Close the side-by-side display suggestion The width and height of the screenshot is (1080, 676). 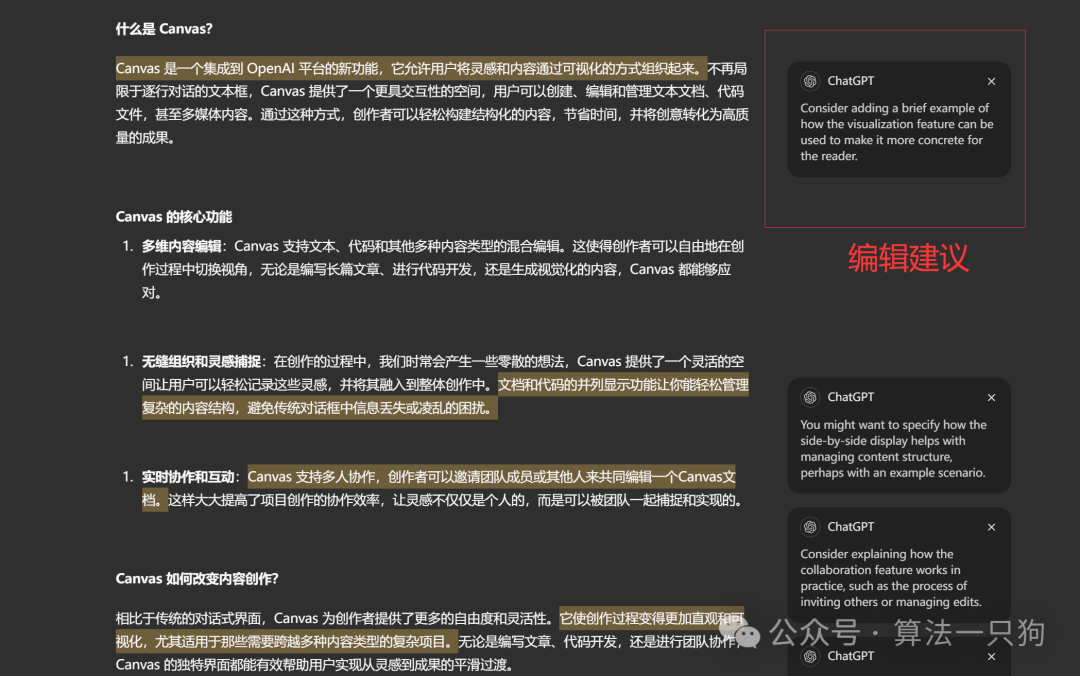(x=991, y=397)
